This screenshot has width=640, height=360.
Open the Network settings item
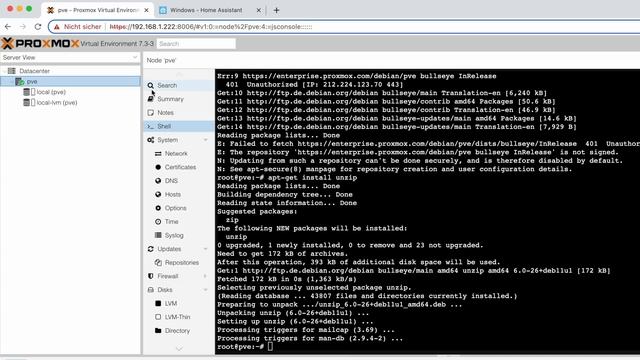(x=178, y=153)
